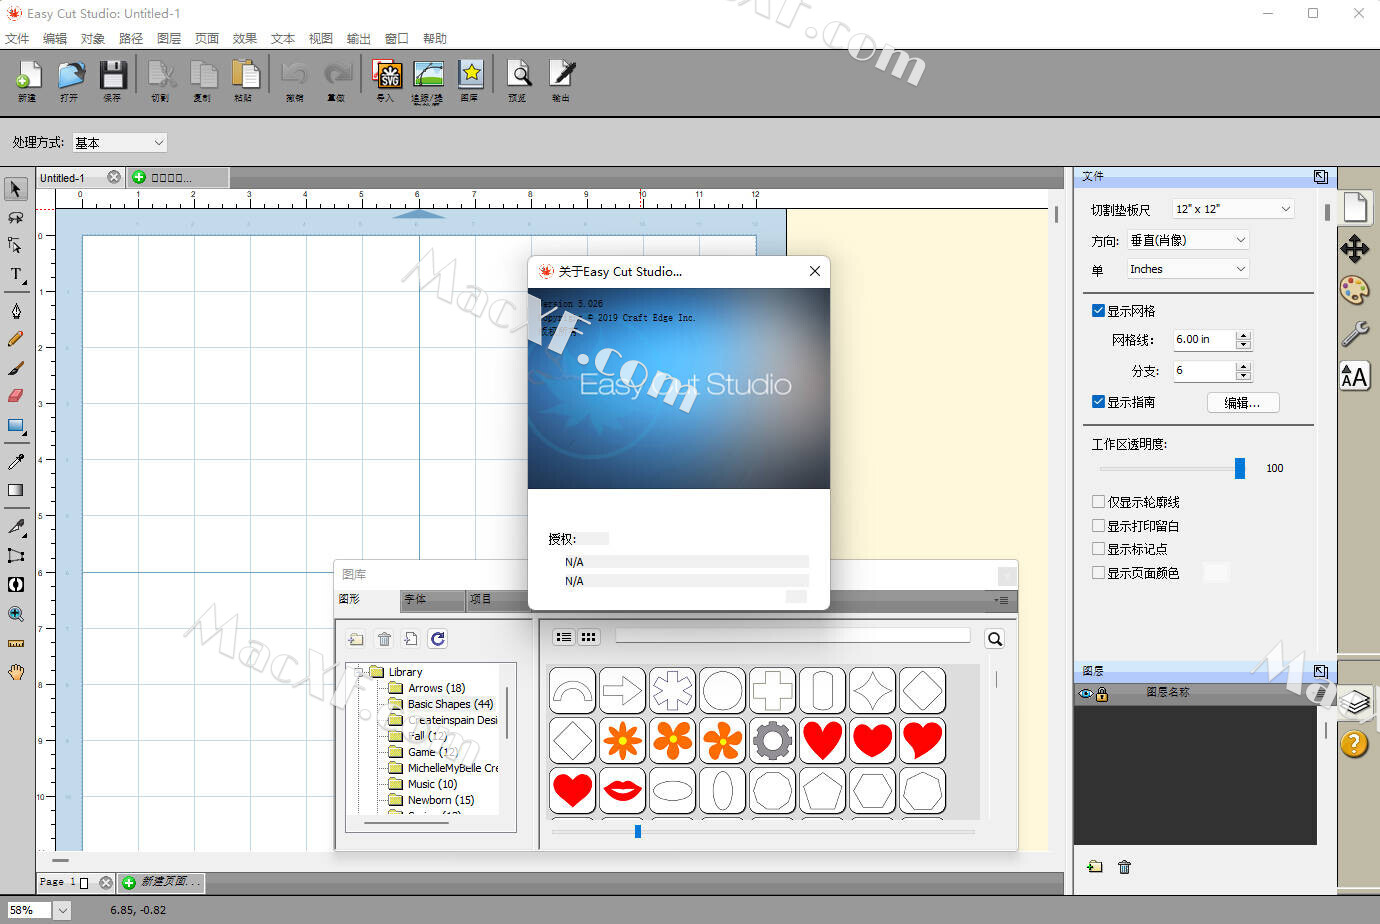Screen dimensions: 1380x924
Task: Close the Untitled-1 document tab
Action: (114, 177)
